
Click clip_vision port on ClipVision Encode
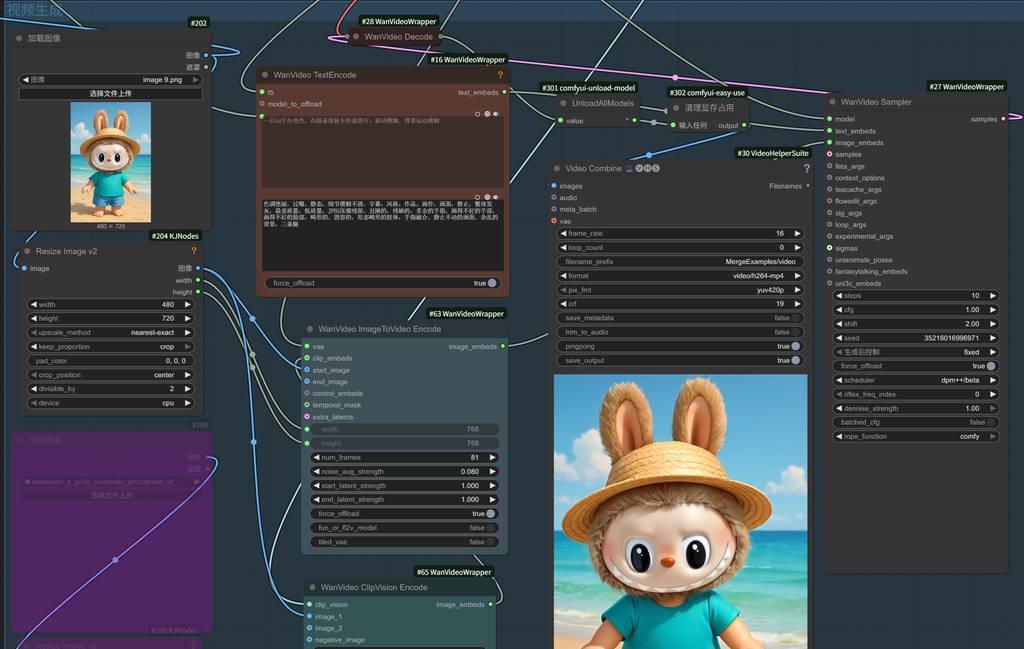click(x=310, y=605)
